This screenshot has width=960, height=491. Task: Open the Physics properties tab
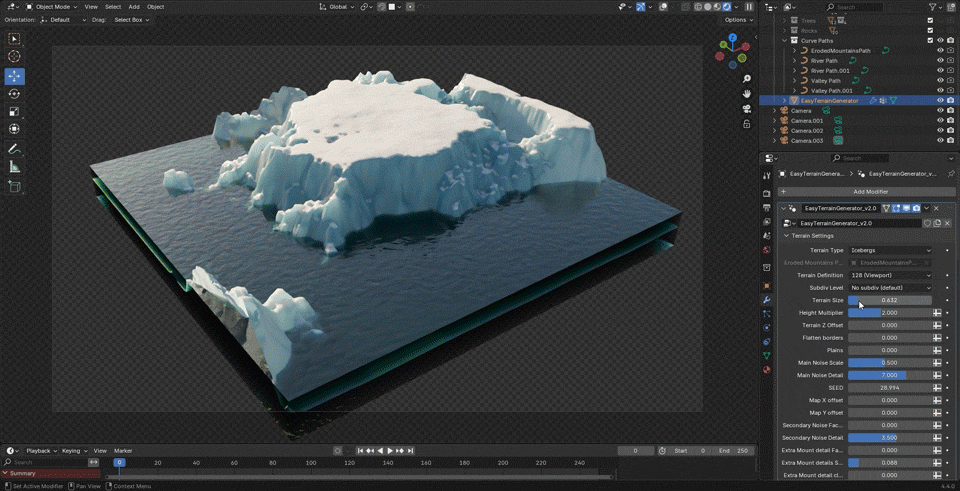point(767,328)
